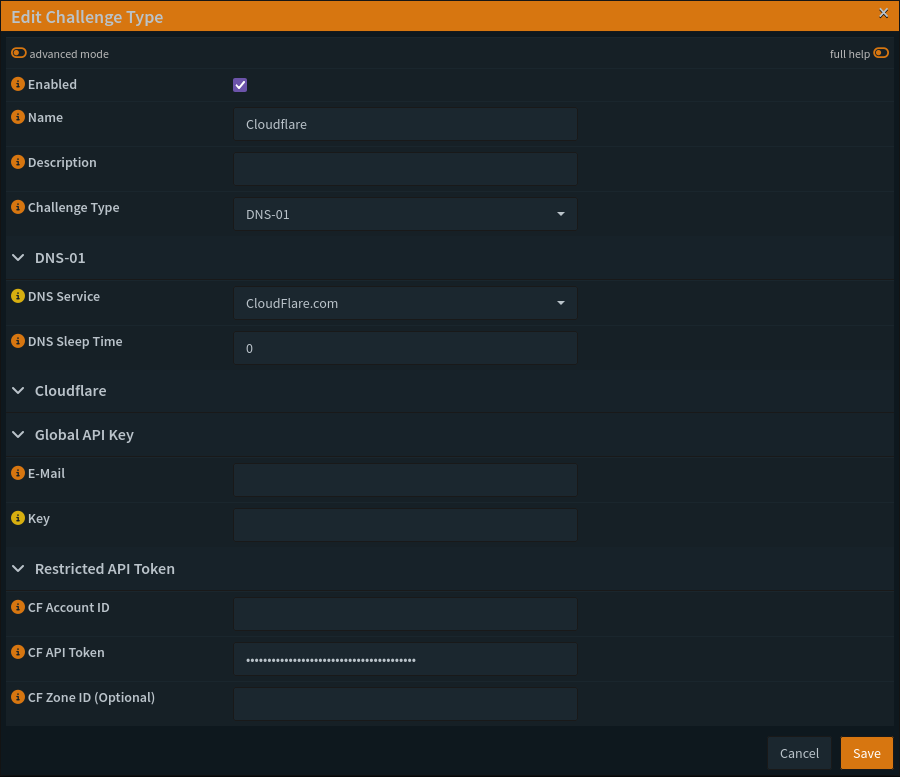
Task: Collapse the Restricted API Token section
Action: tap(18, 568)
